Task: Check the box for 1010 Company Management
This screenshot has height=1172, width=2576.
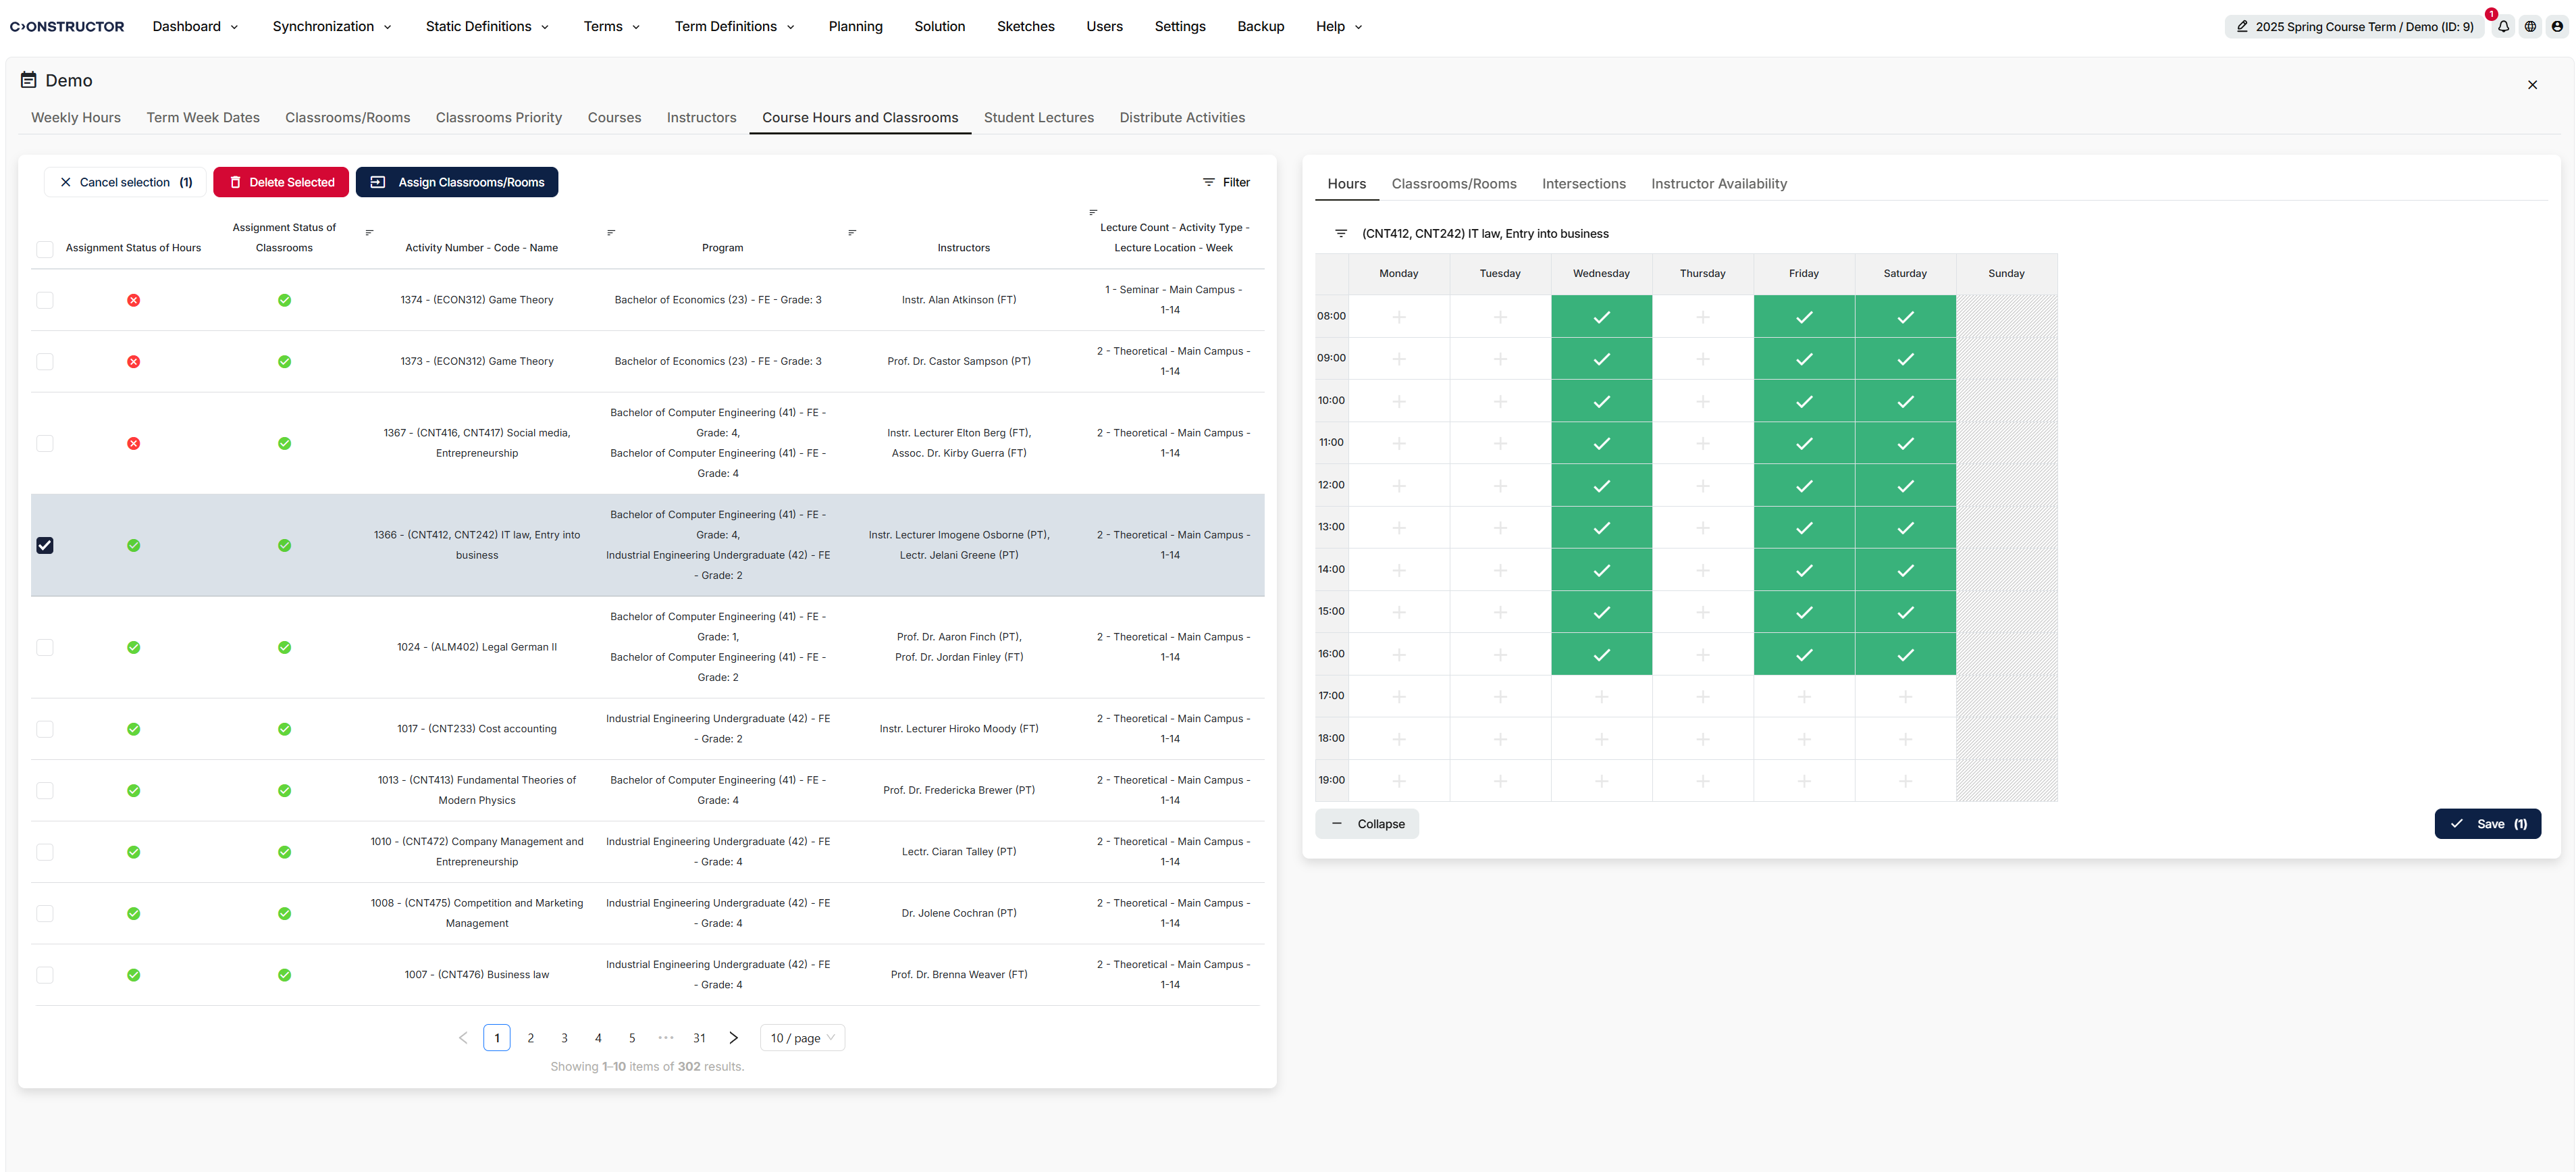Action: pos(45,853)
